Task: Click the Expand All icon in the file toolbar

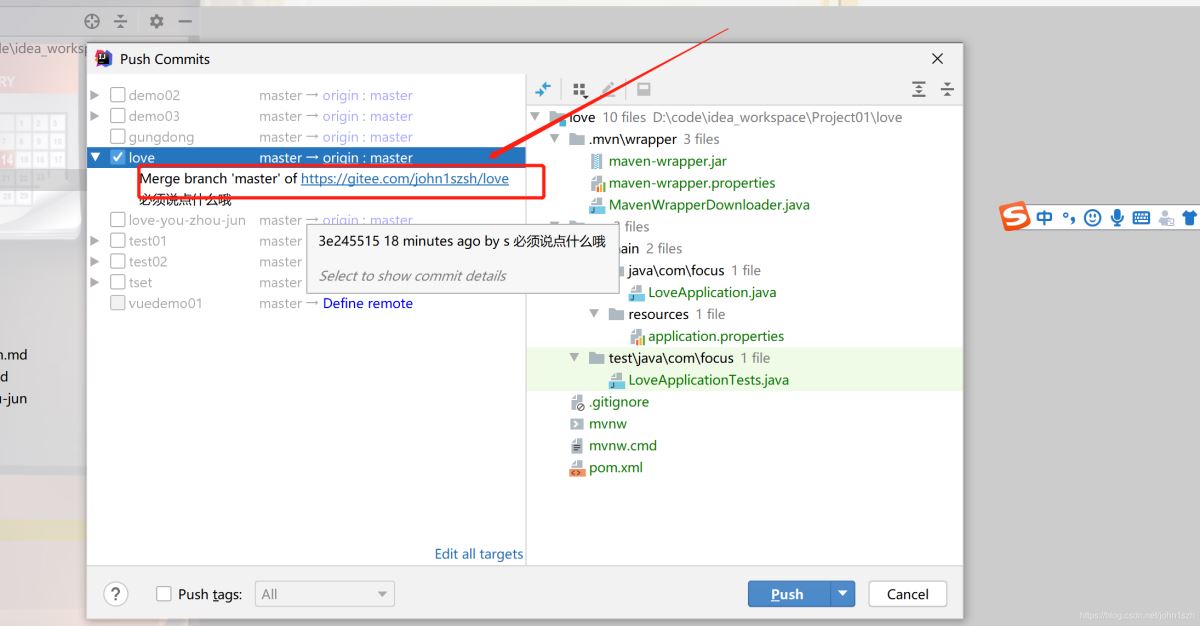Action: point(919,89)
